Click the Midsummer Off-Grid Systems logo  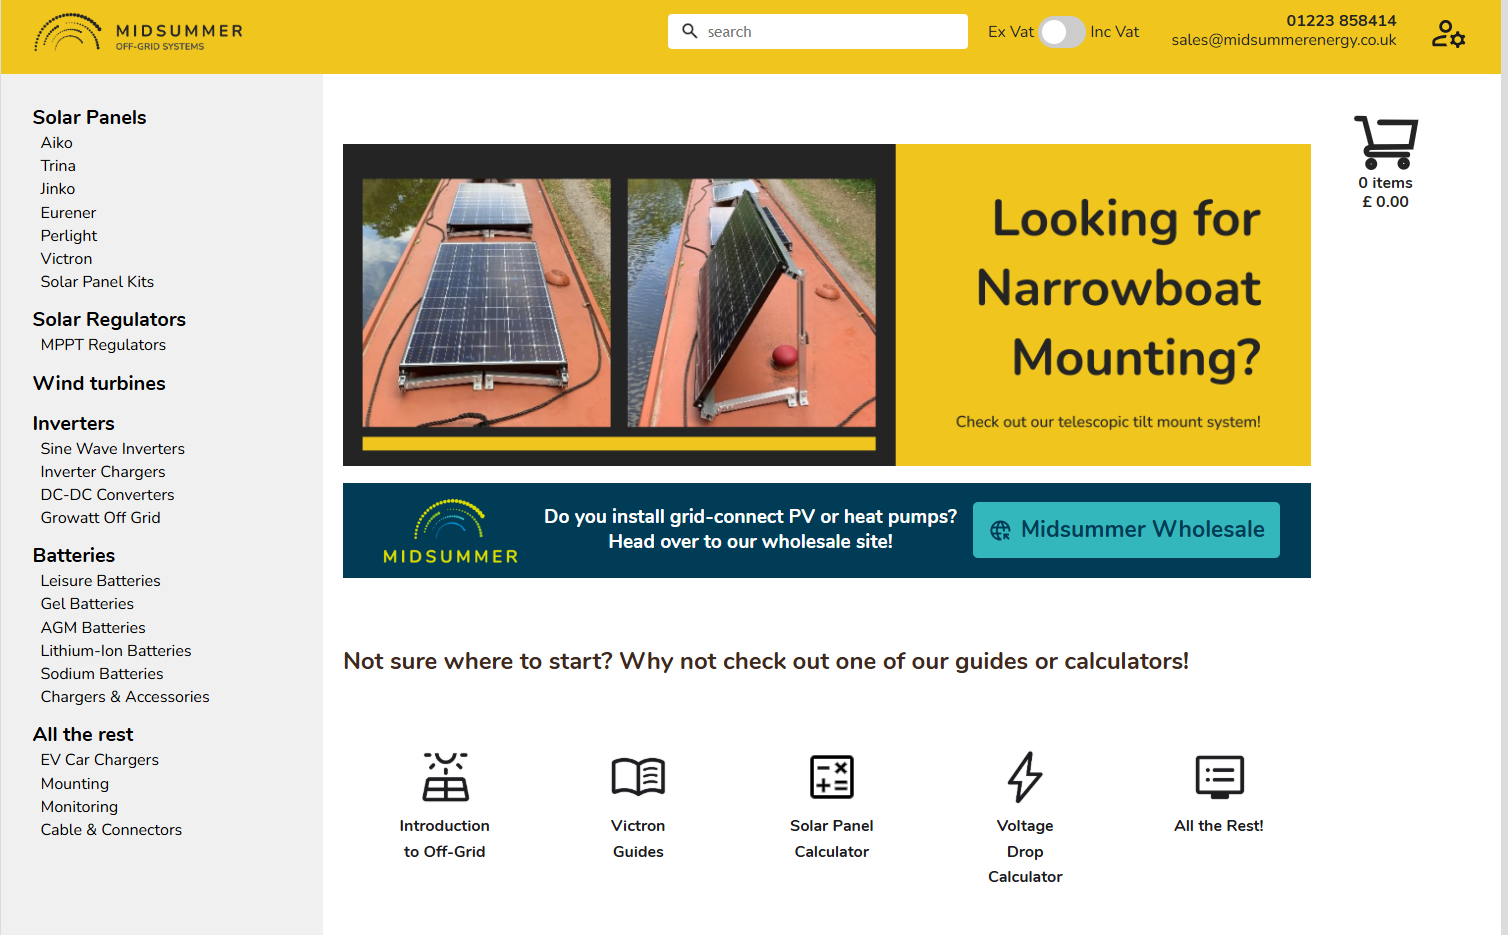(138, 33)
